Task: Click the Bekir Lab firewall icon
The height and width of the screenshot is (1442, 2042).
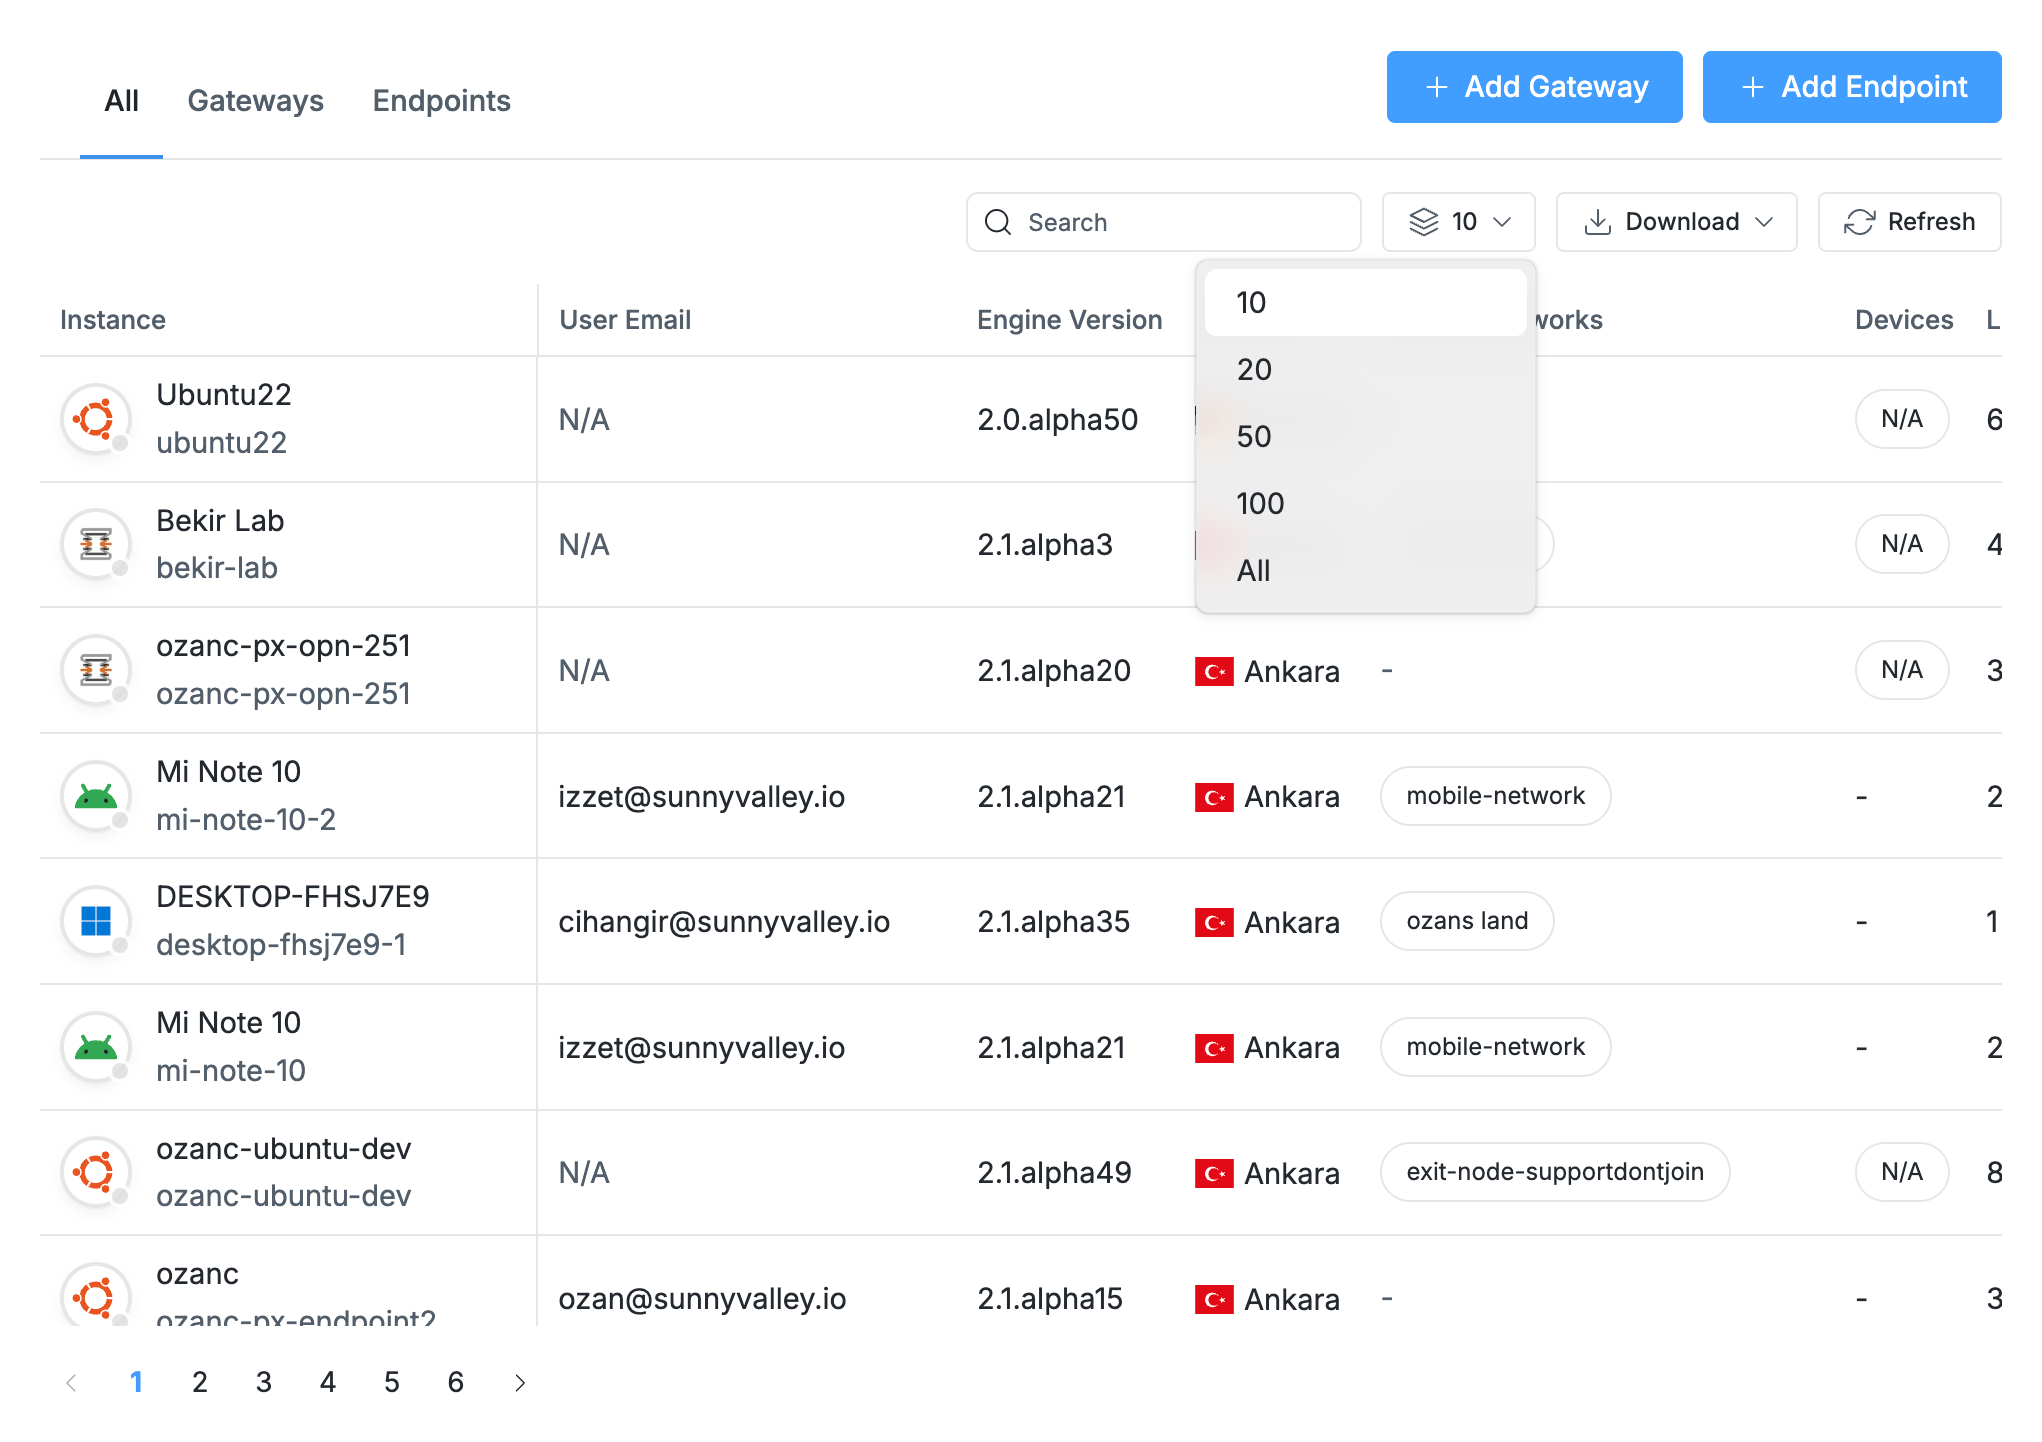Action: coord(96,544)
